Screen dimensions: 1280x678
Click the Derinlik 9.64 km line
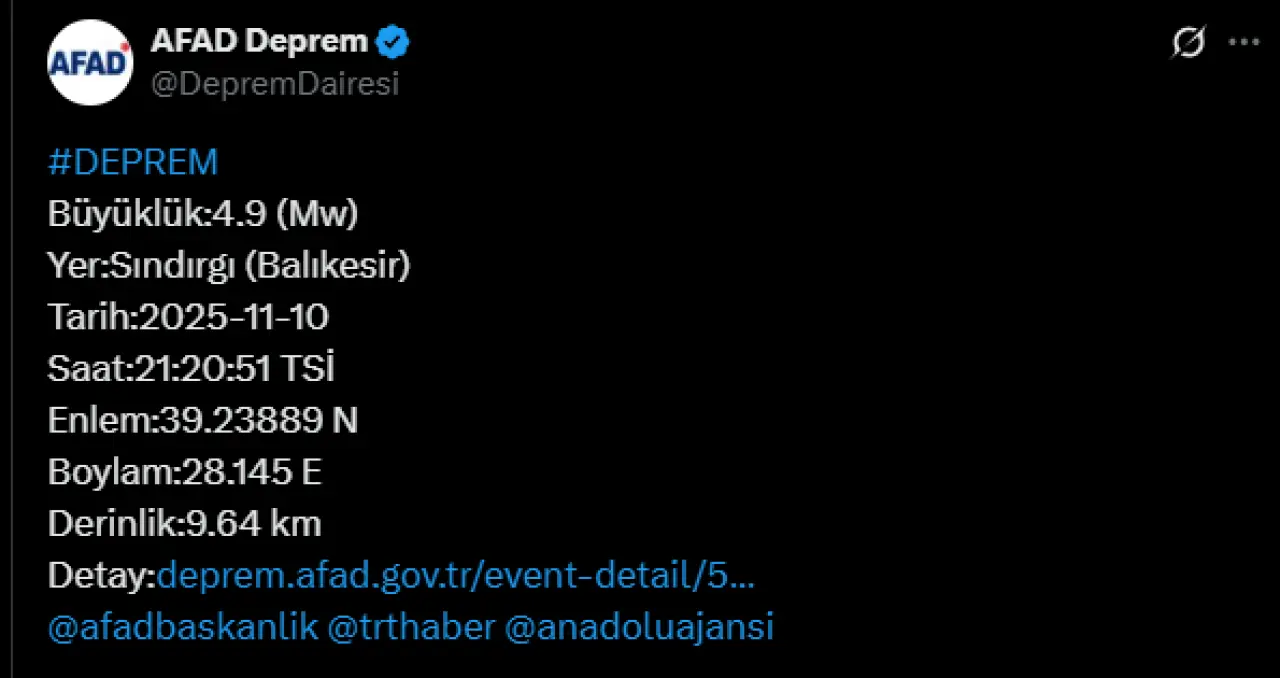(x=184, y=524)
